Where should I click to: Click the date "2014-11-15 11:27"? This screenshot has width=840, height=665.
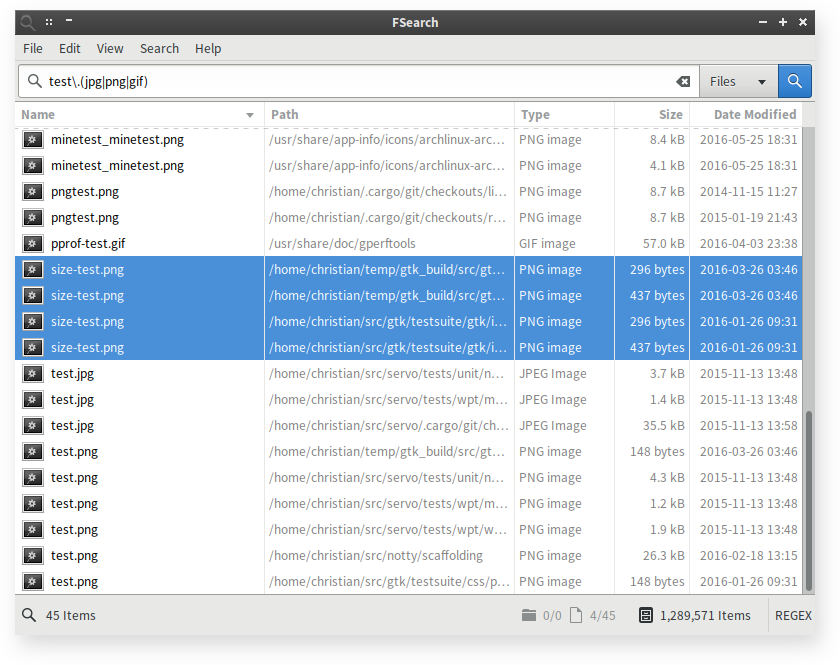click(x=748, y=192)
